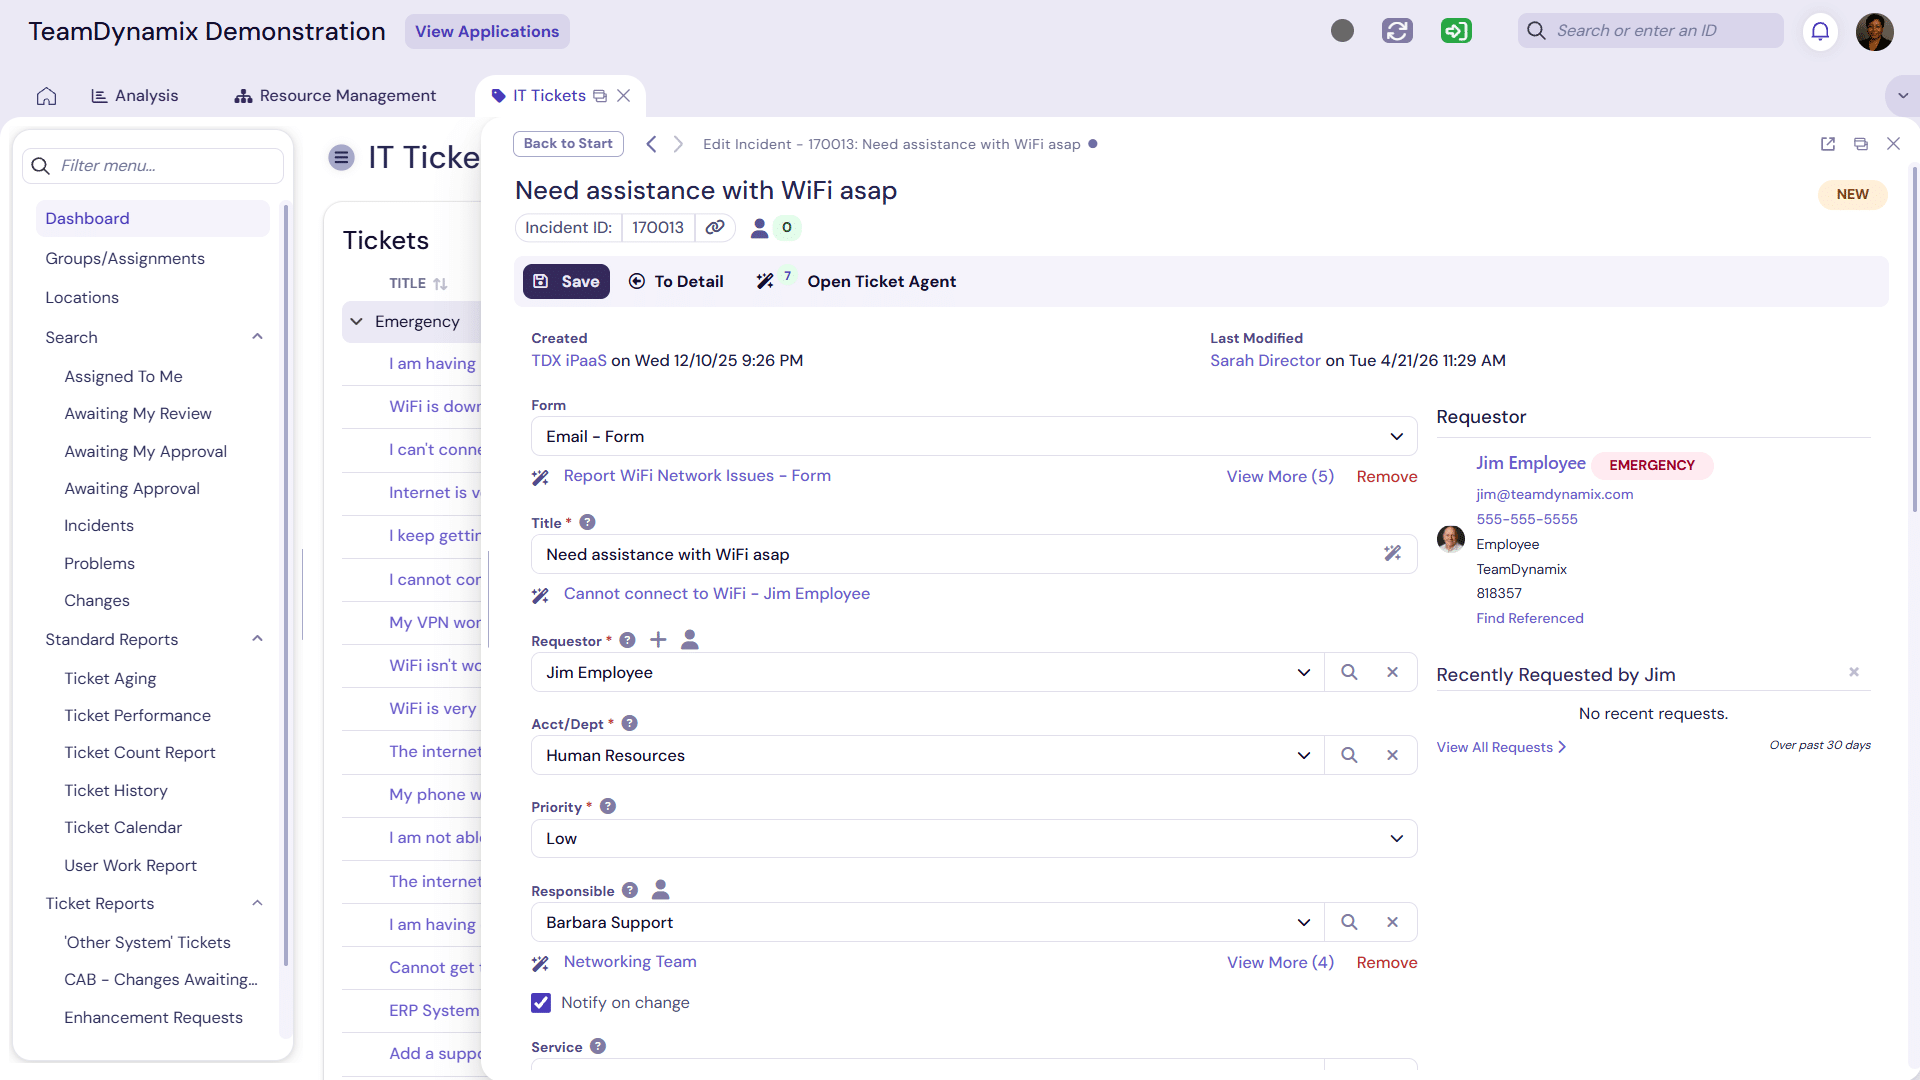Open the ticket in a pop-out window
This screenshot has width=1920, height=1080.
[1828, 144]
